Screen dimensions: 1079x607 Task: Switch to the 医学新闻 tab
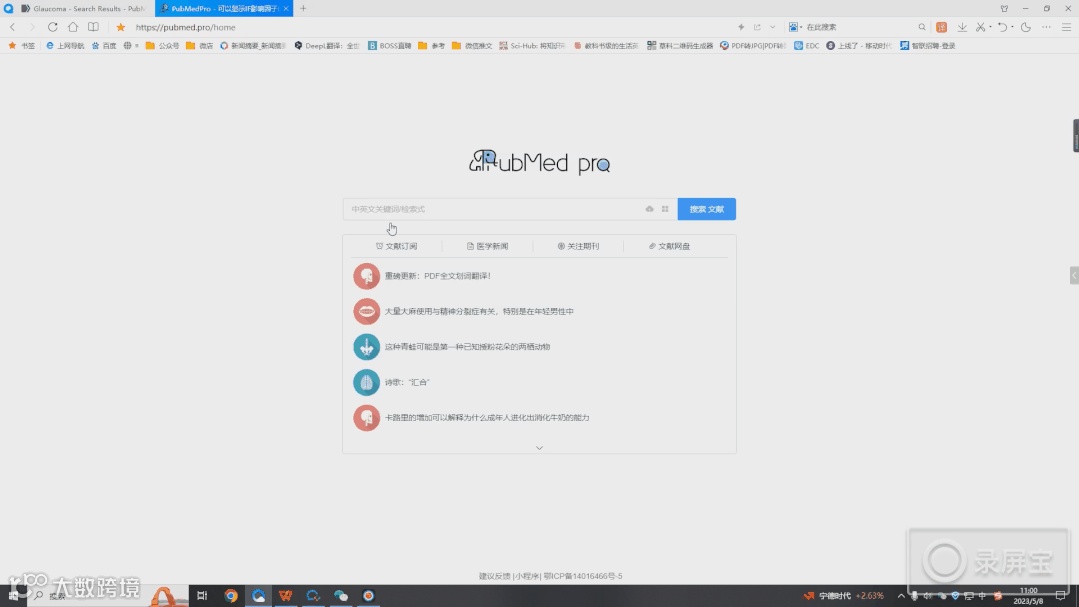pos(487,246)
